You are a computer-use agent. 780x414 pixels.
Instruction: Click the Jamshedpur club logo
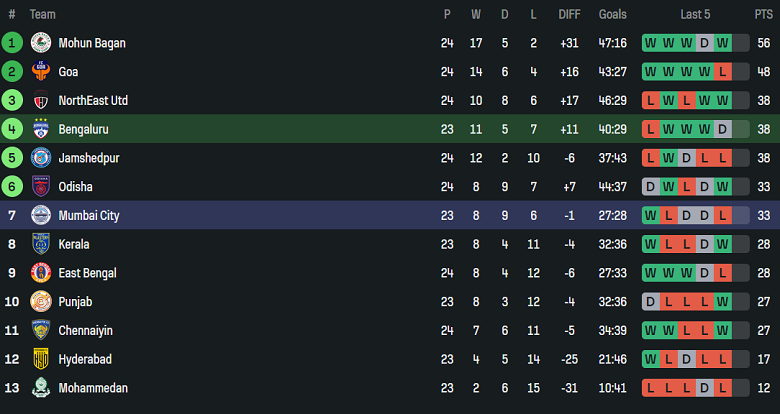pyautogui.click(x=41, y=158)
